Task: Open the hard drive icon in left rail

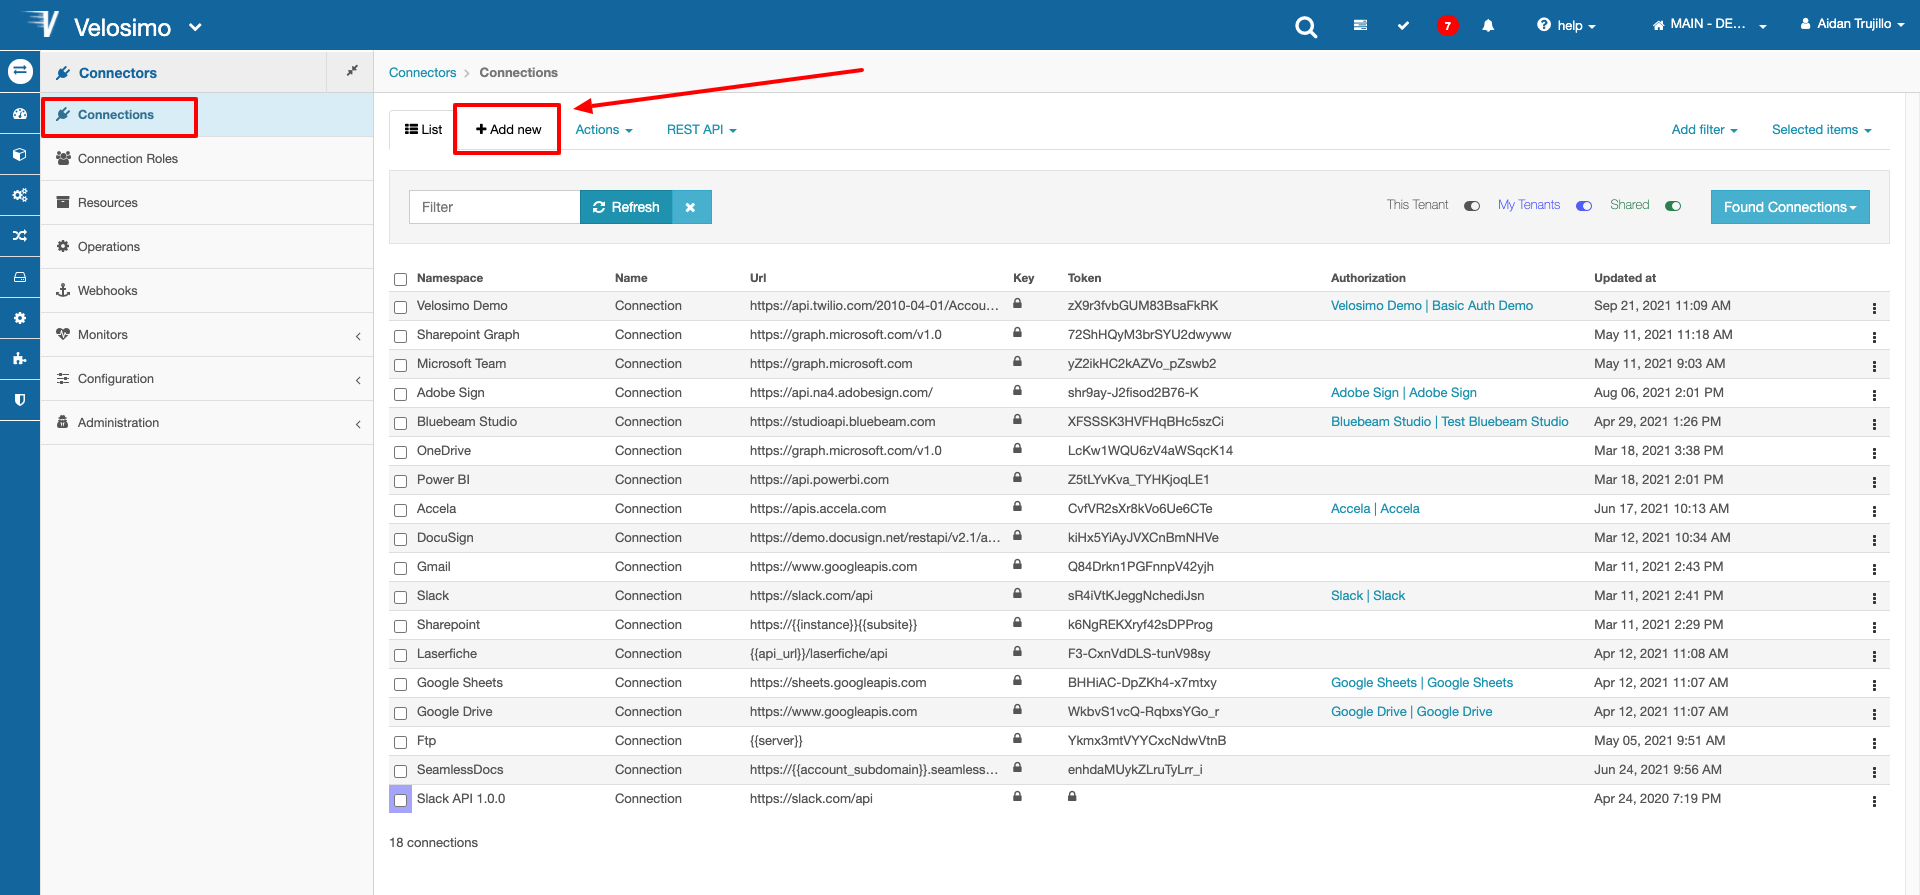Action: coord(20,277)
